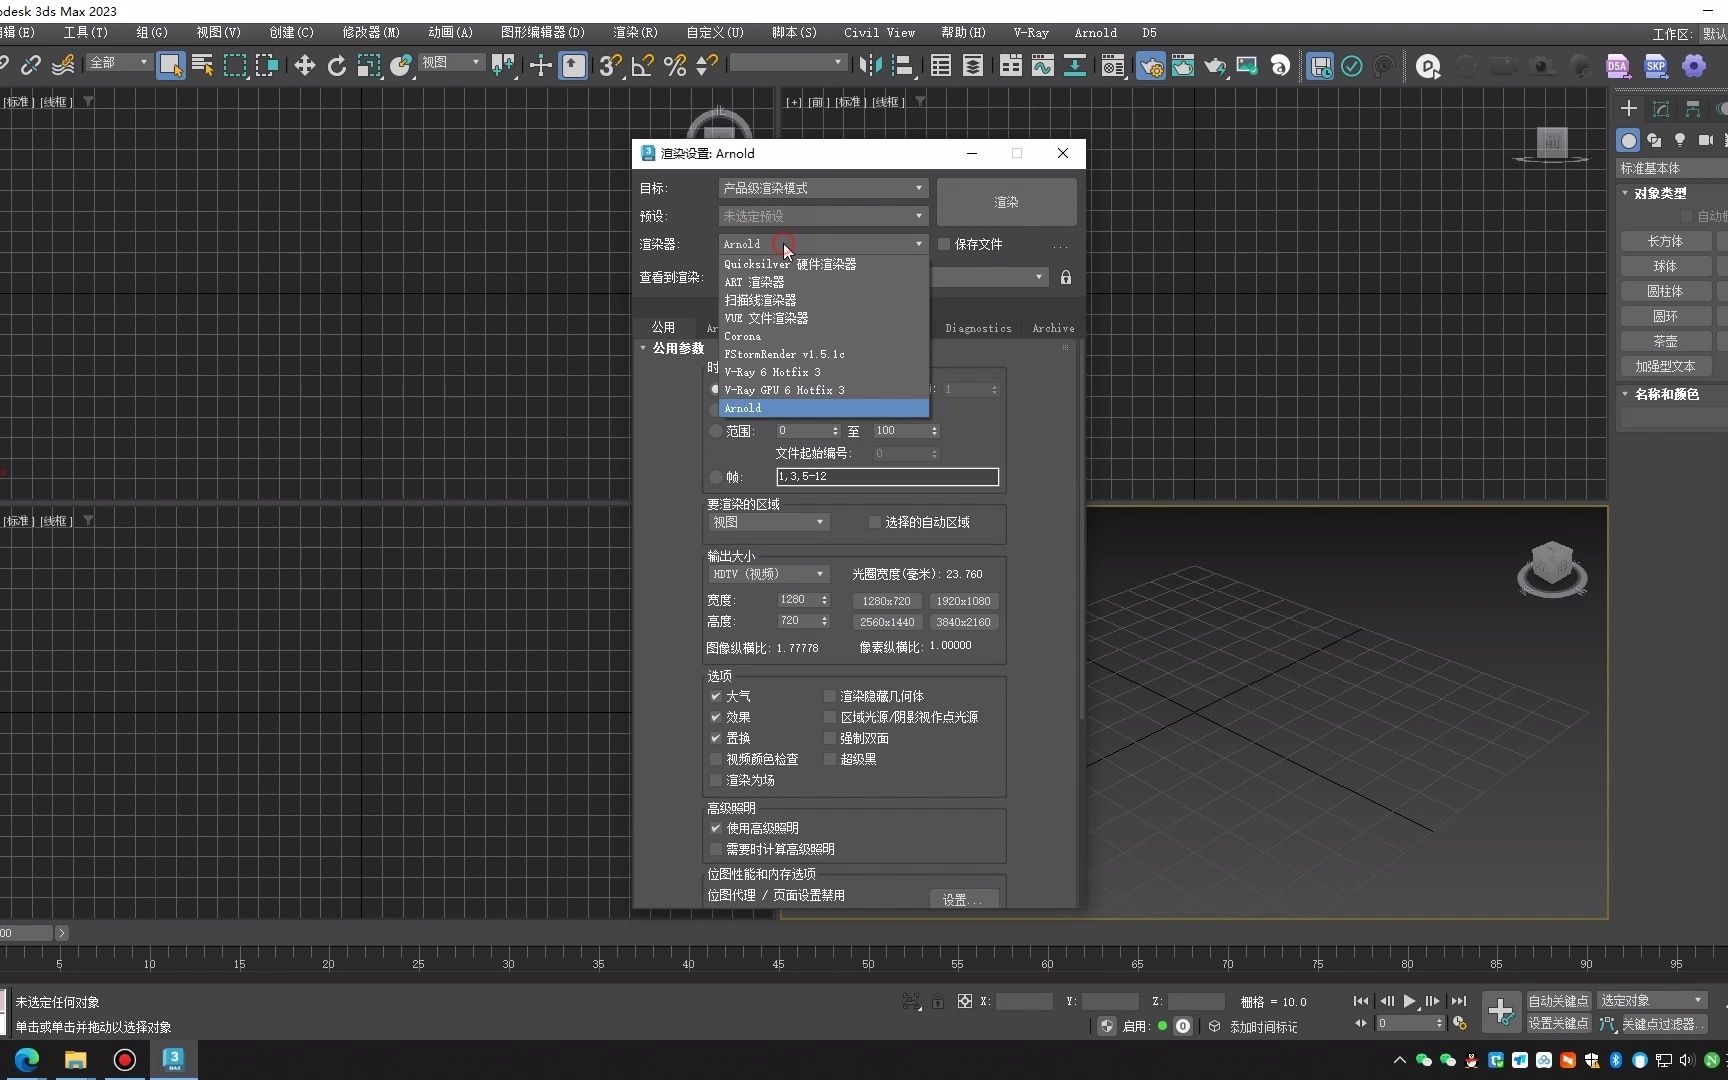
Task: Open the HDTV output size dropdown
Action: pyautogui.click(x=768, y=574)
